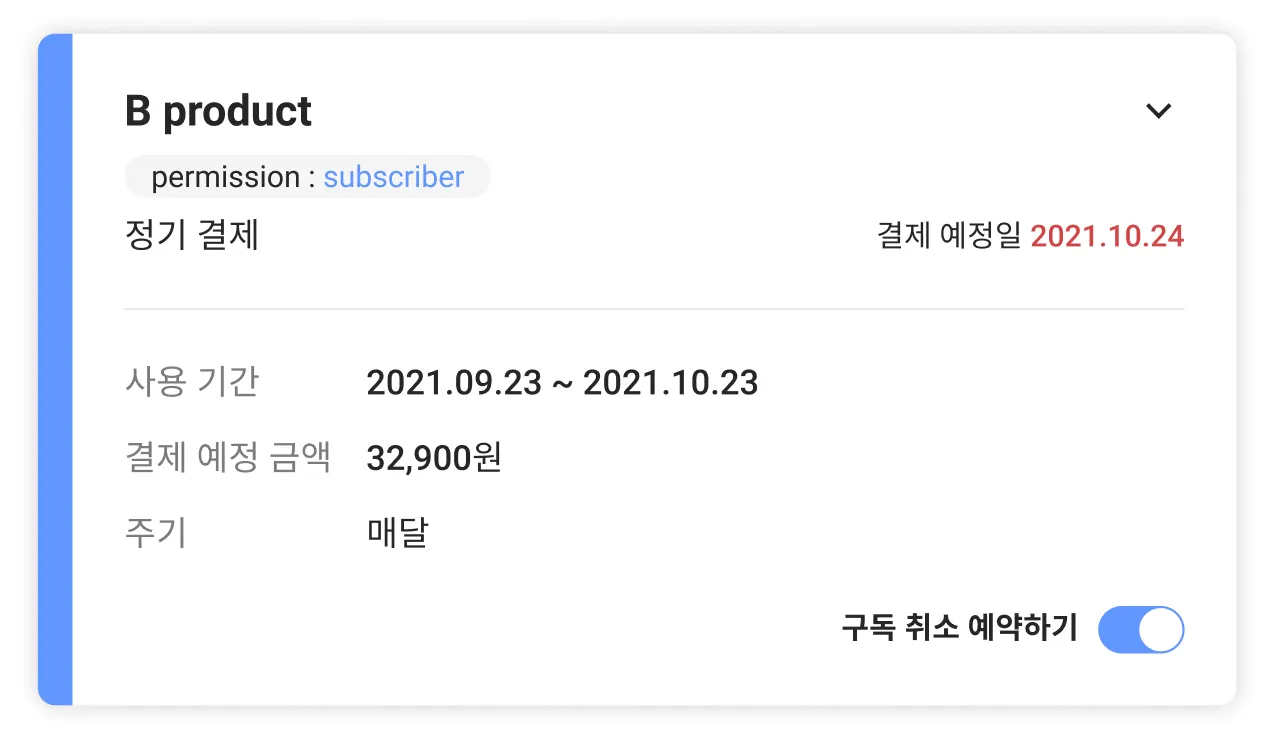Select the 결제 예정 금액 label

[x=228, y=458]
